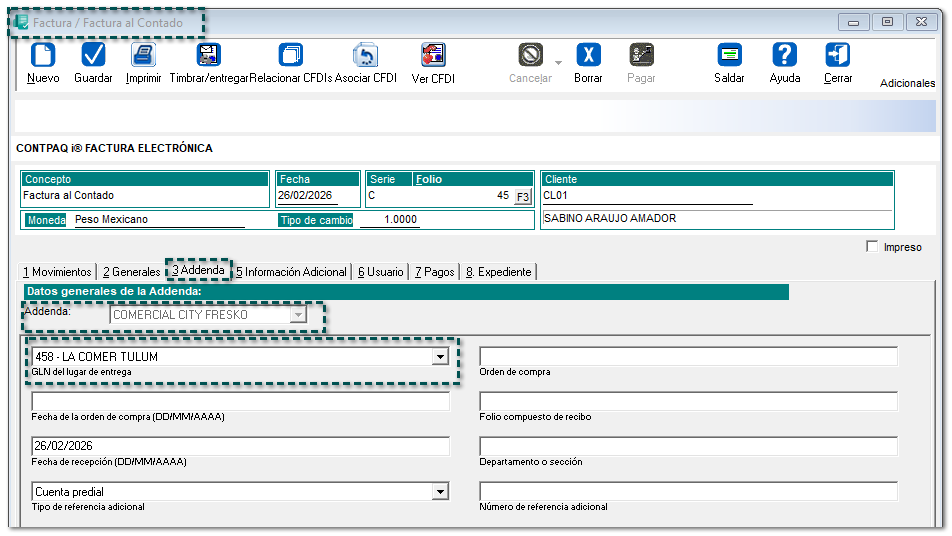
Task: Close form with Cerrar icon
Action: tap(838, 56)
